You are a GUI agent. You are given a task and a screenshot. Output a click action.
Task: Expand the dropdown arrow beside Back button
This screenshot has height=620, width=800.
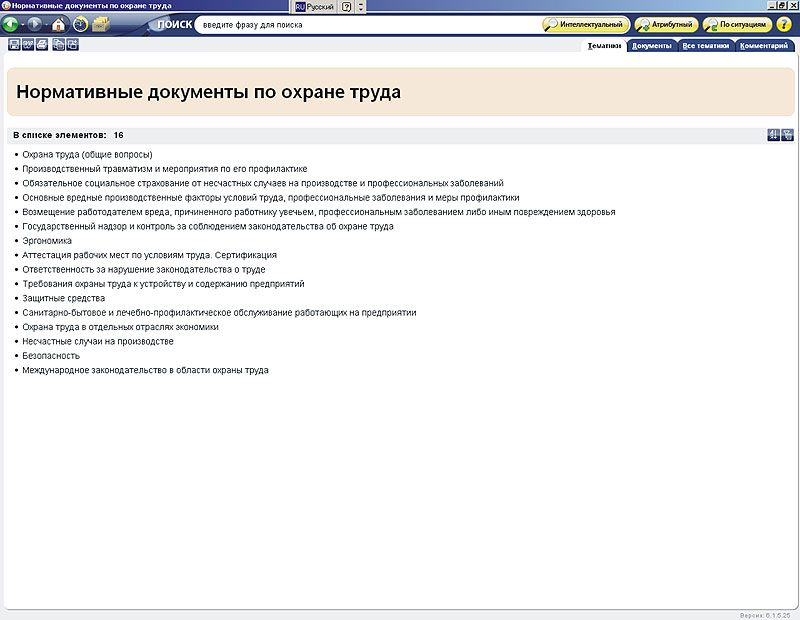(23, 24)
